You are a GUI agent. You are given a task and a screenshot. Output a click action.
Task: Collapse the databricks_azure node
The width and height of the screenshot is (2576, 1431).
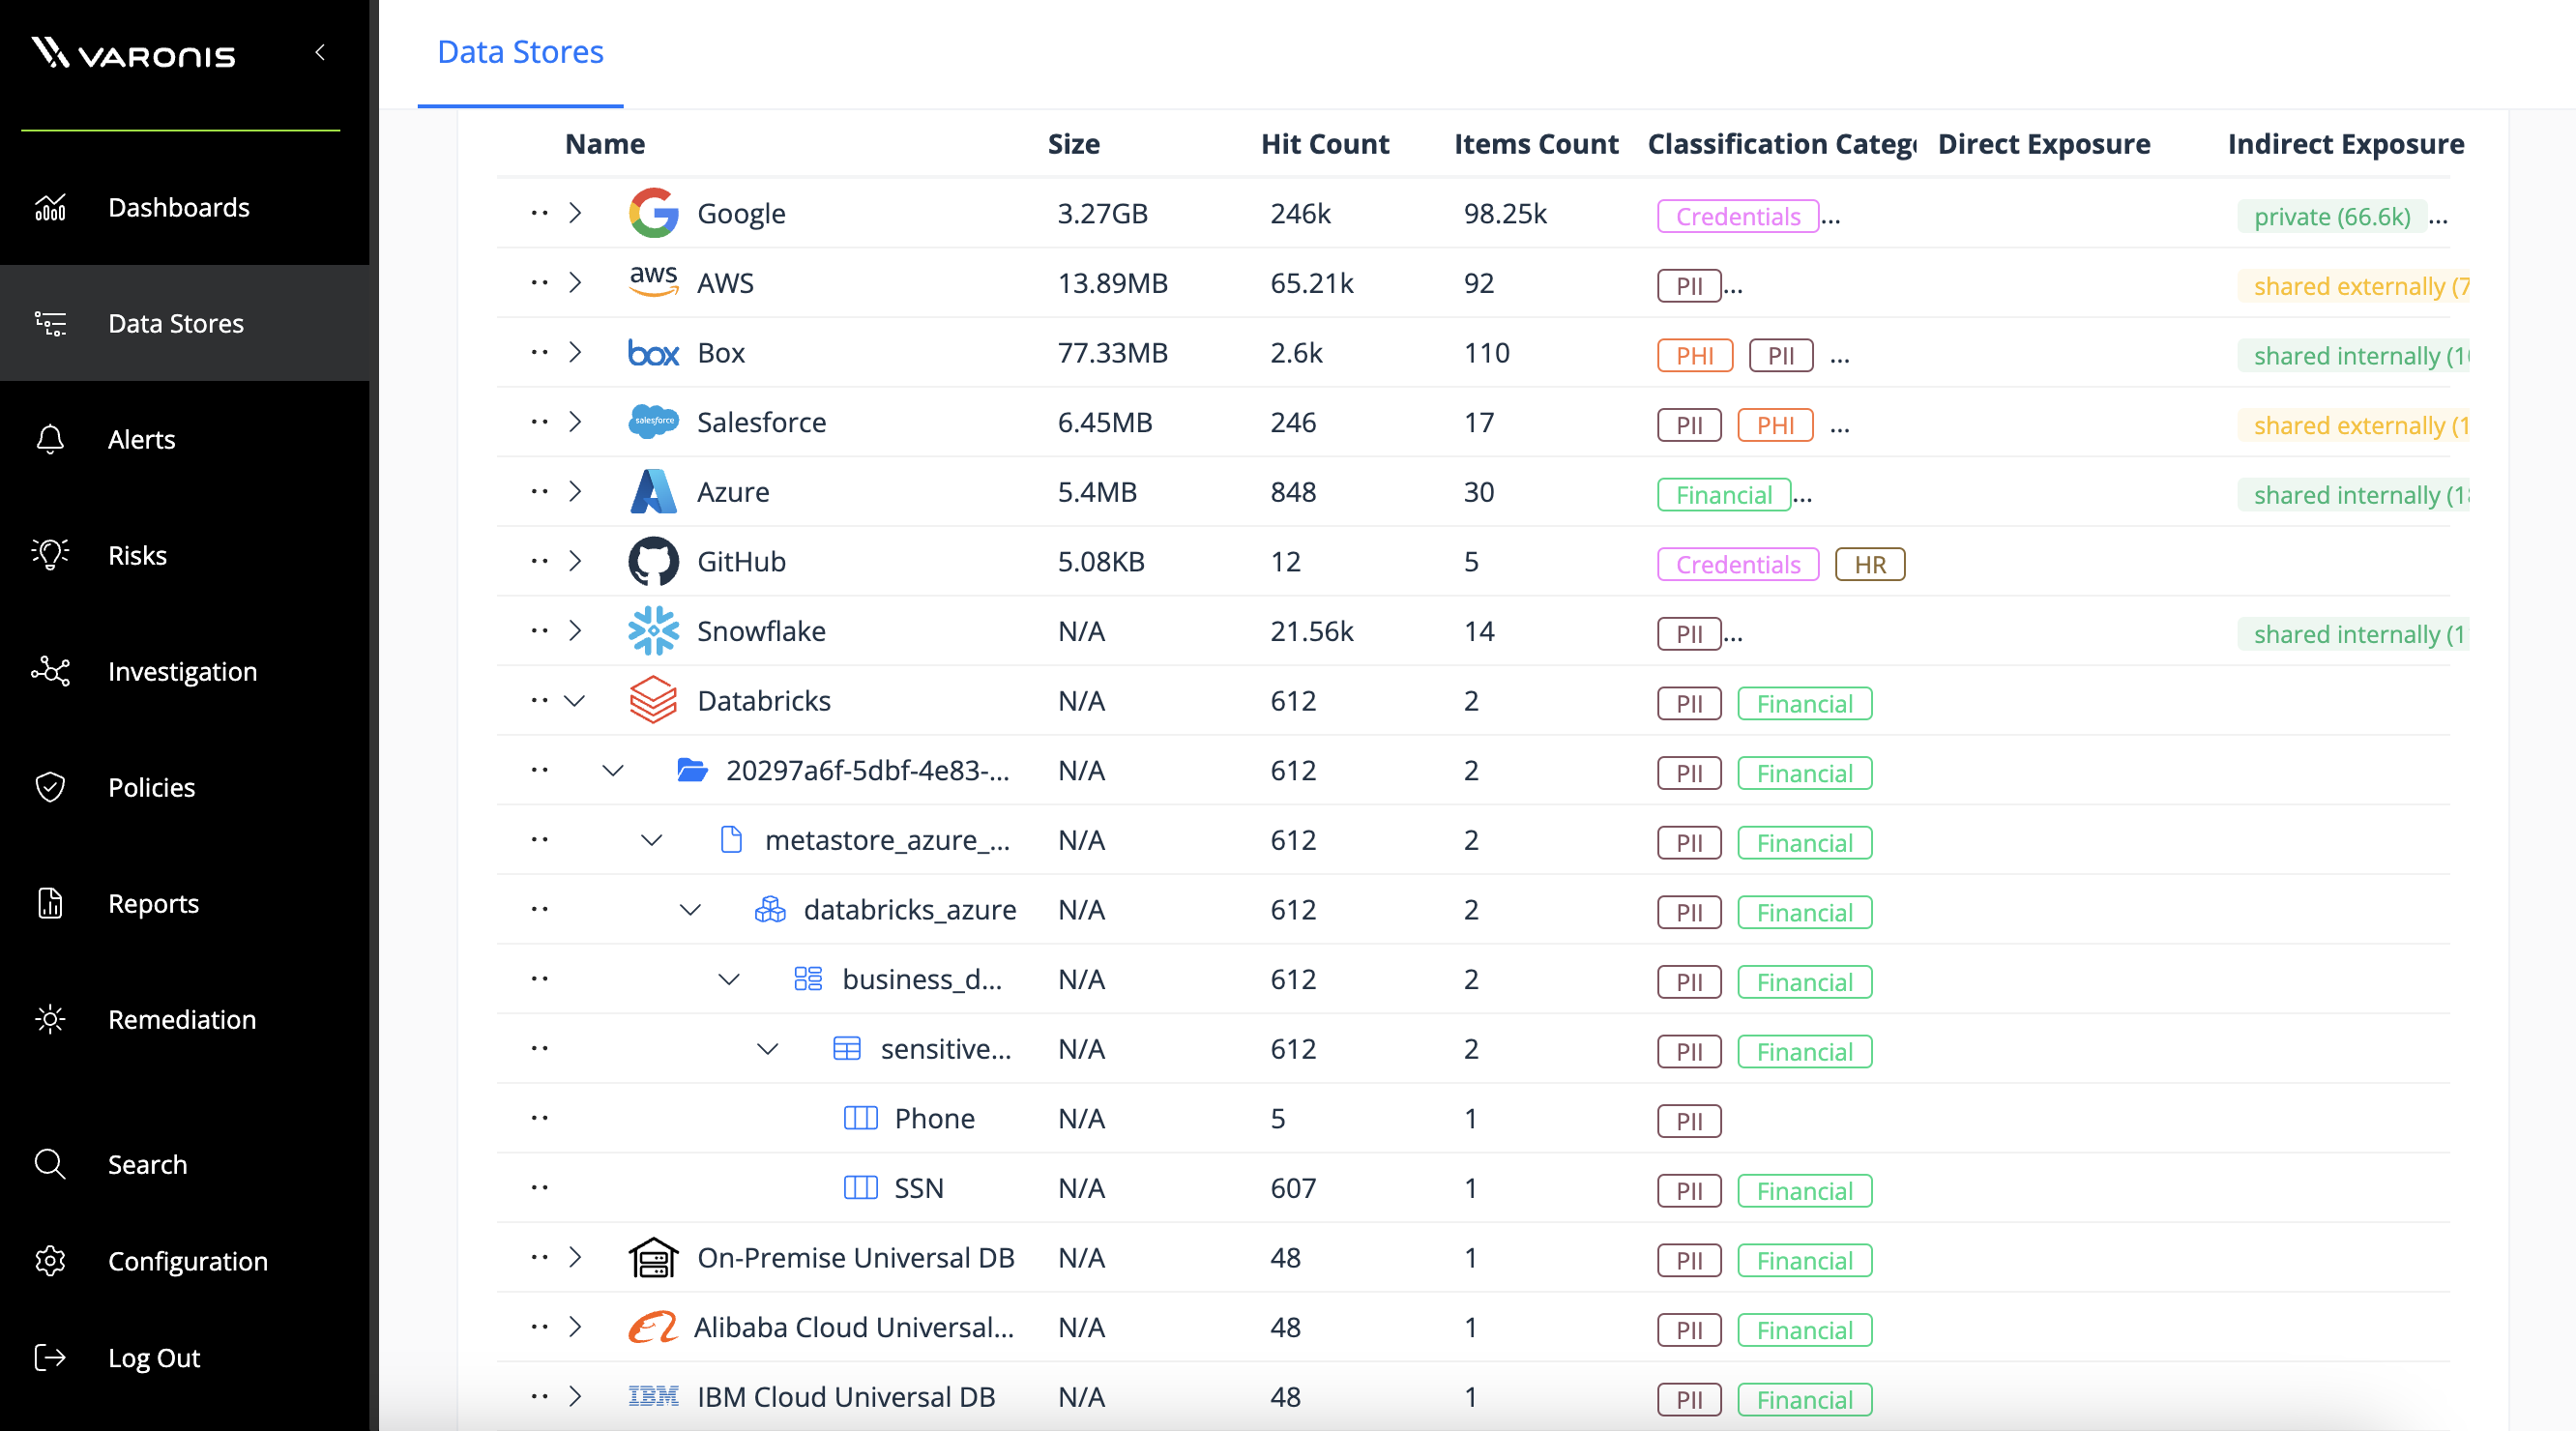point(690,909)
